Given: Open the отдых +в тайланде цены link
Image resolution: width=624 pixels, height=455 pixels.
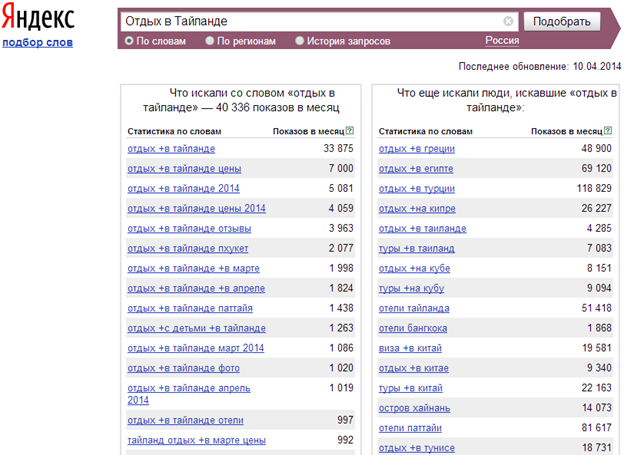Looking at the screenshot, I should pyautogui.click(x=184, y=169).
